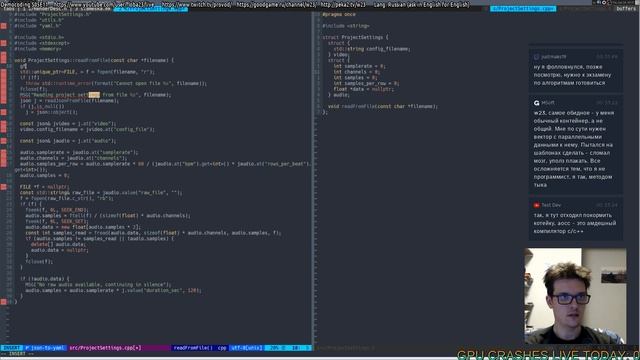Click 'const json& jvideo' line
This screenshot has width=640, height=360.
coord(68,124)
